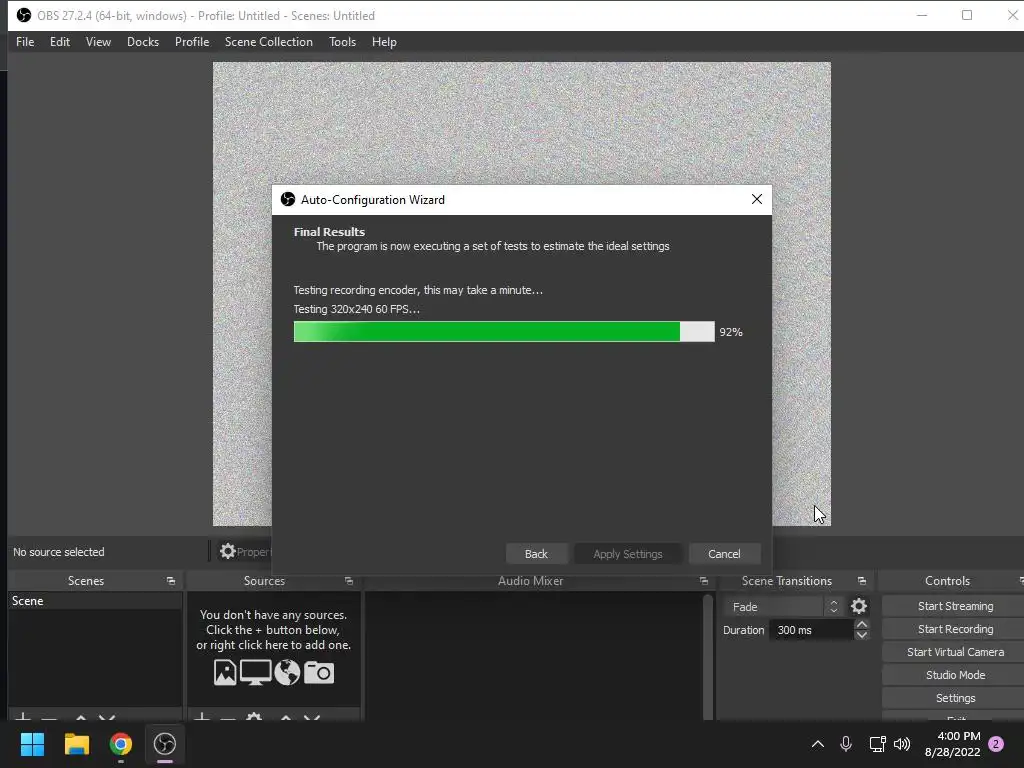Click the green encoder test progress bar
Image resolution: width=1024 pixels, height=768 pixels.
click(504, 332)
